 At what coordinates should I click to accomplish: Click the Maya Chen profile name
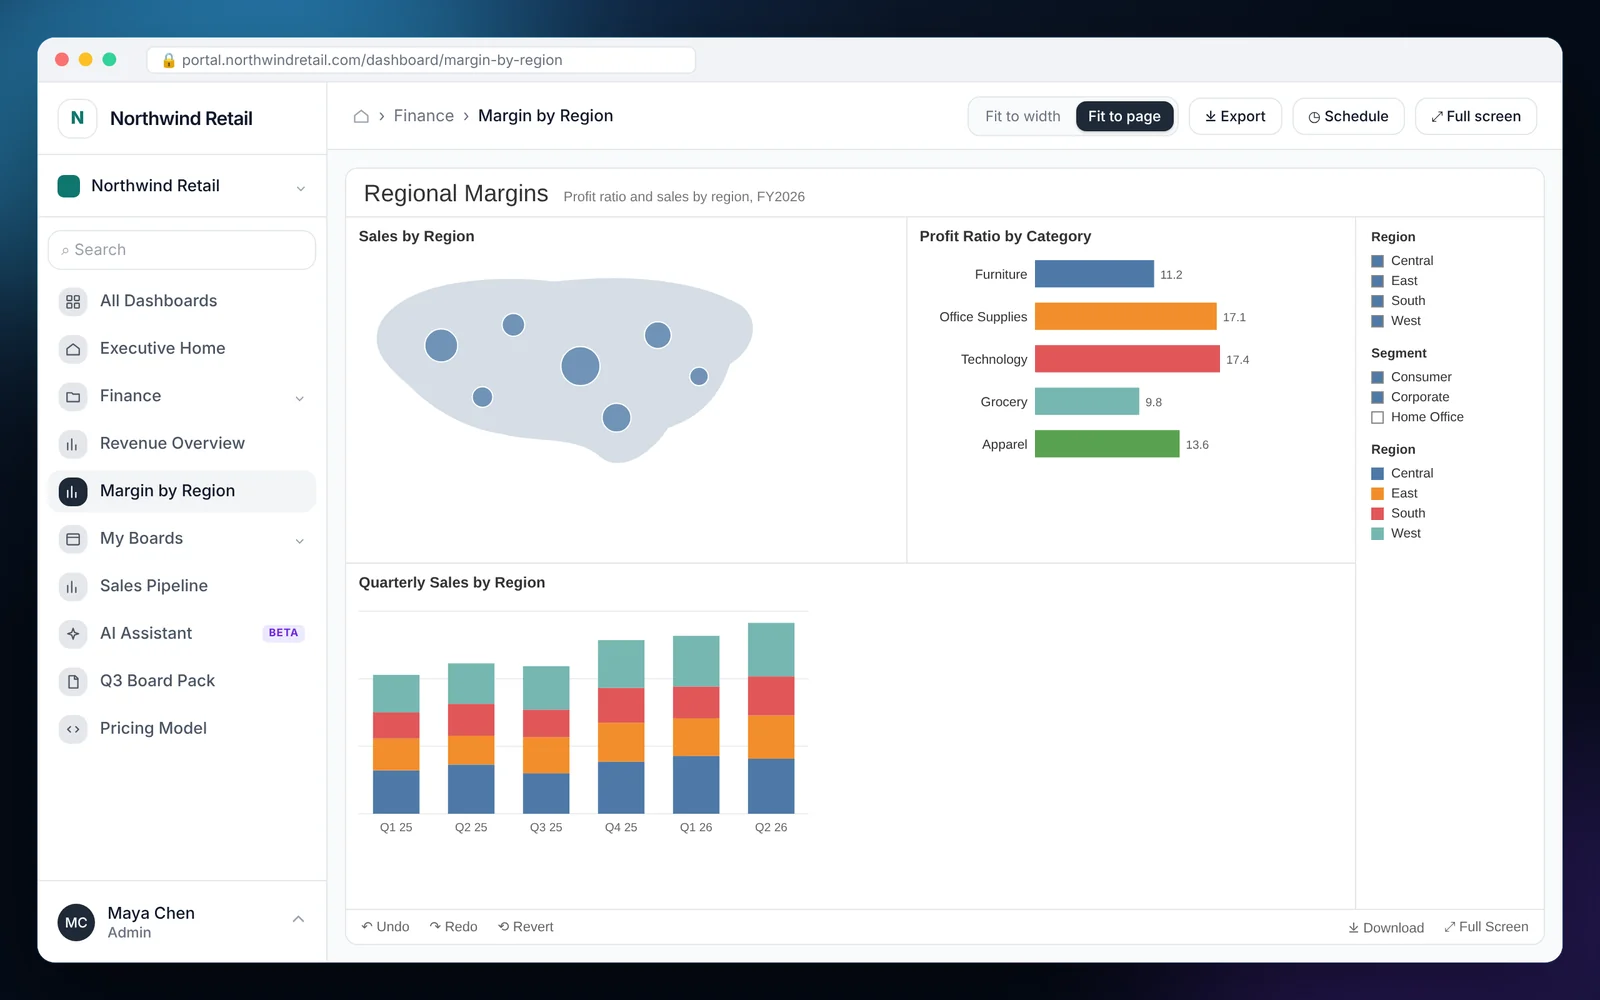[151, 913]
